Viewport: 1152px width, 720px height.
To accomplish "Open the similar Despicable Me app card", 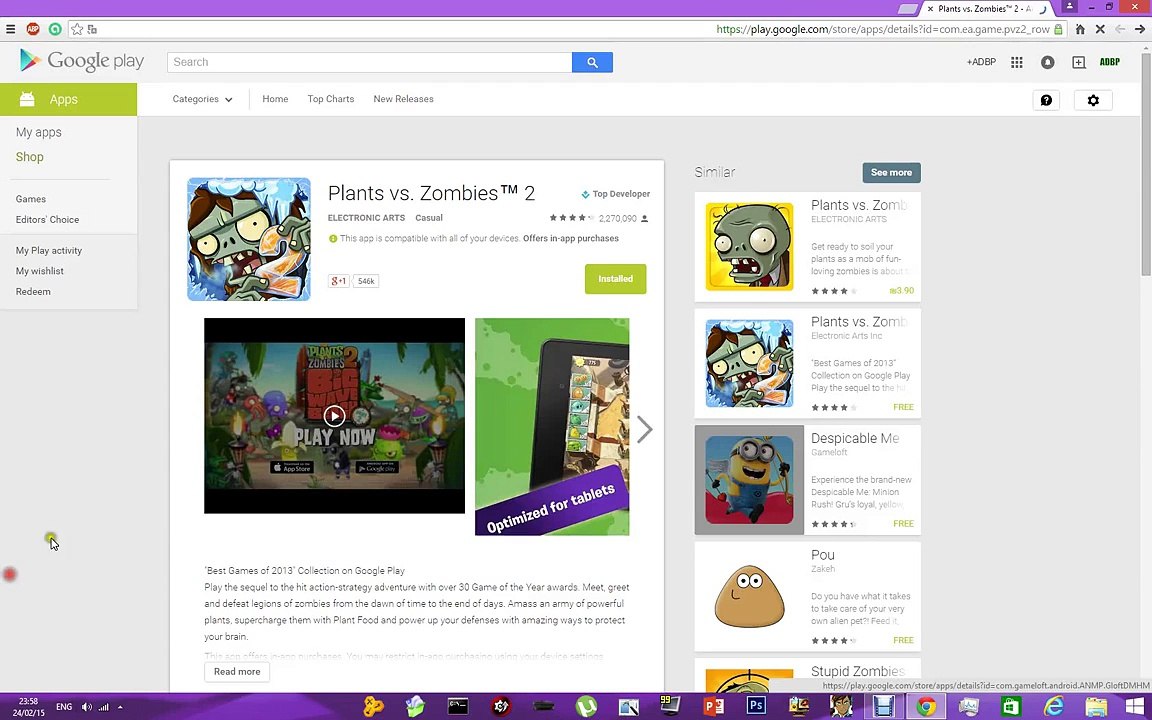I will click(x=807, y=480).
